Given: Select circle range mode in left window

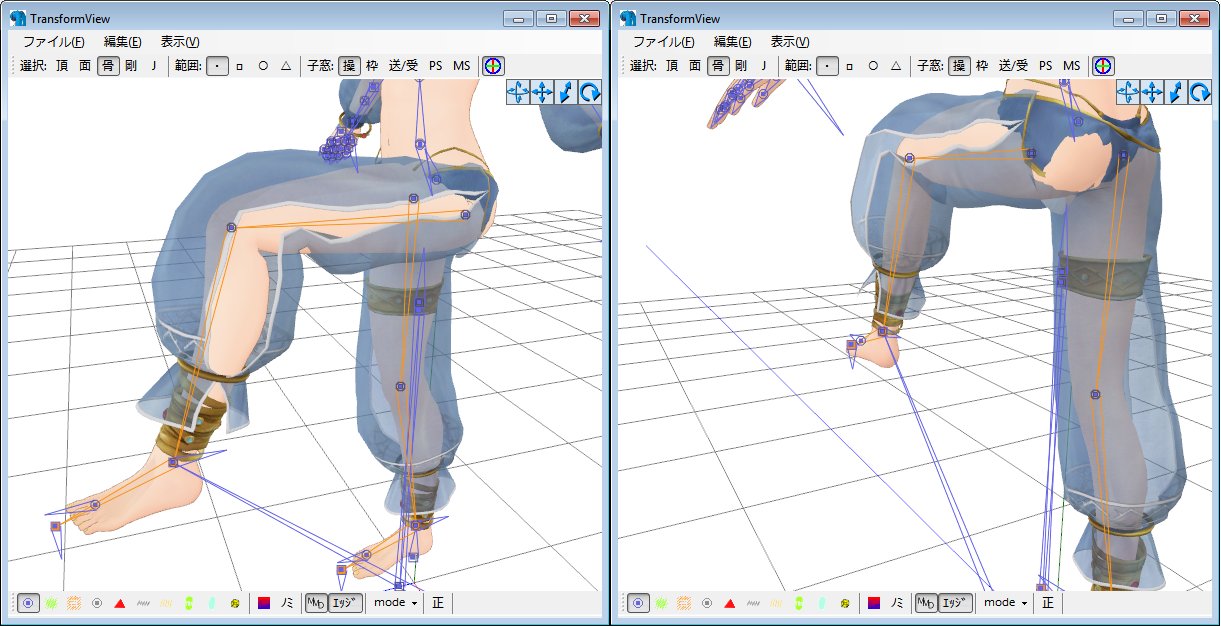Looking at the screenshot, I should tap(263, 66).
